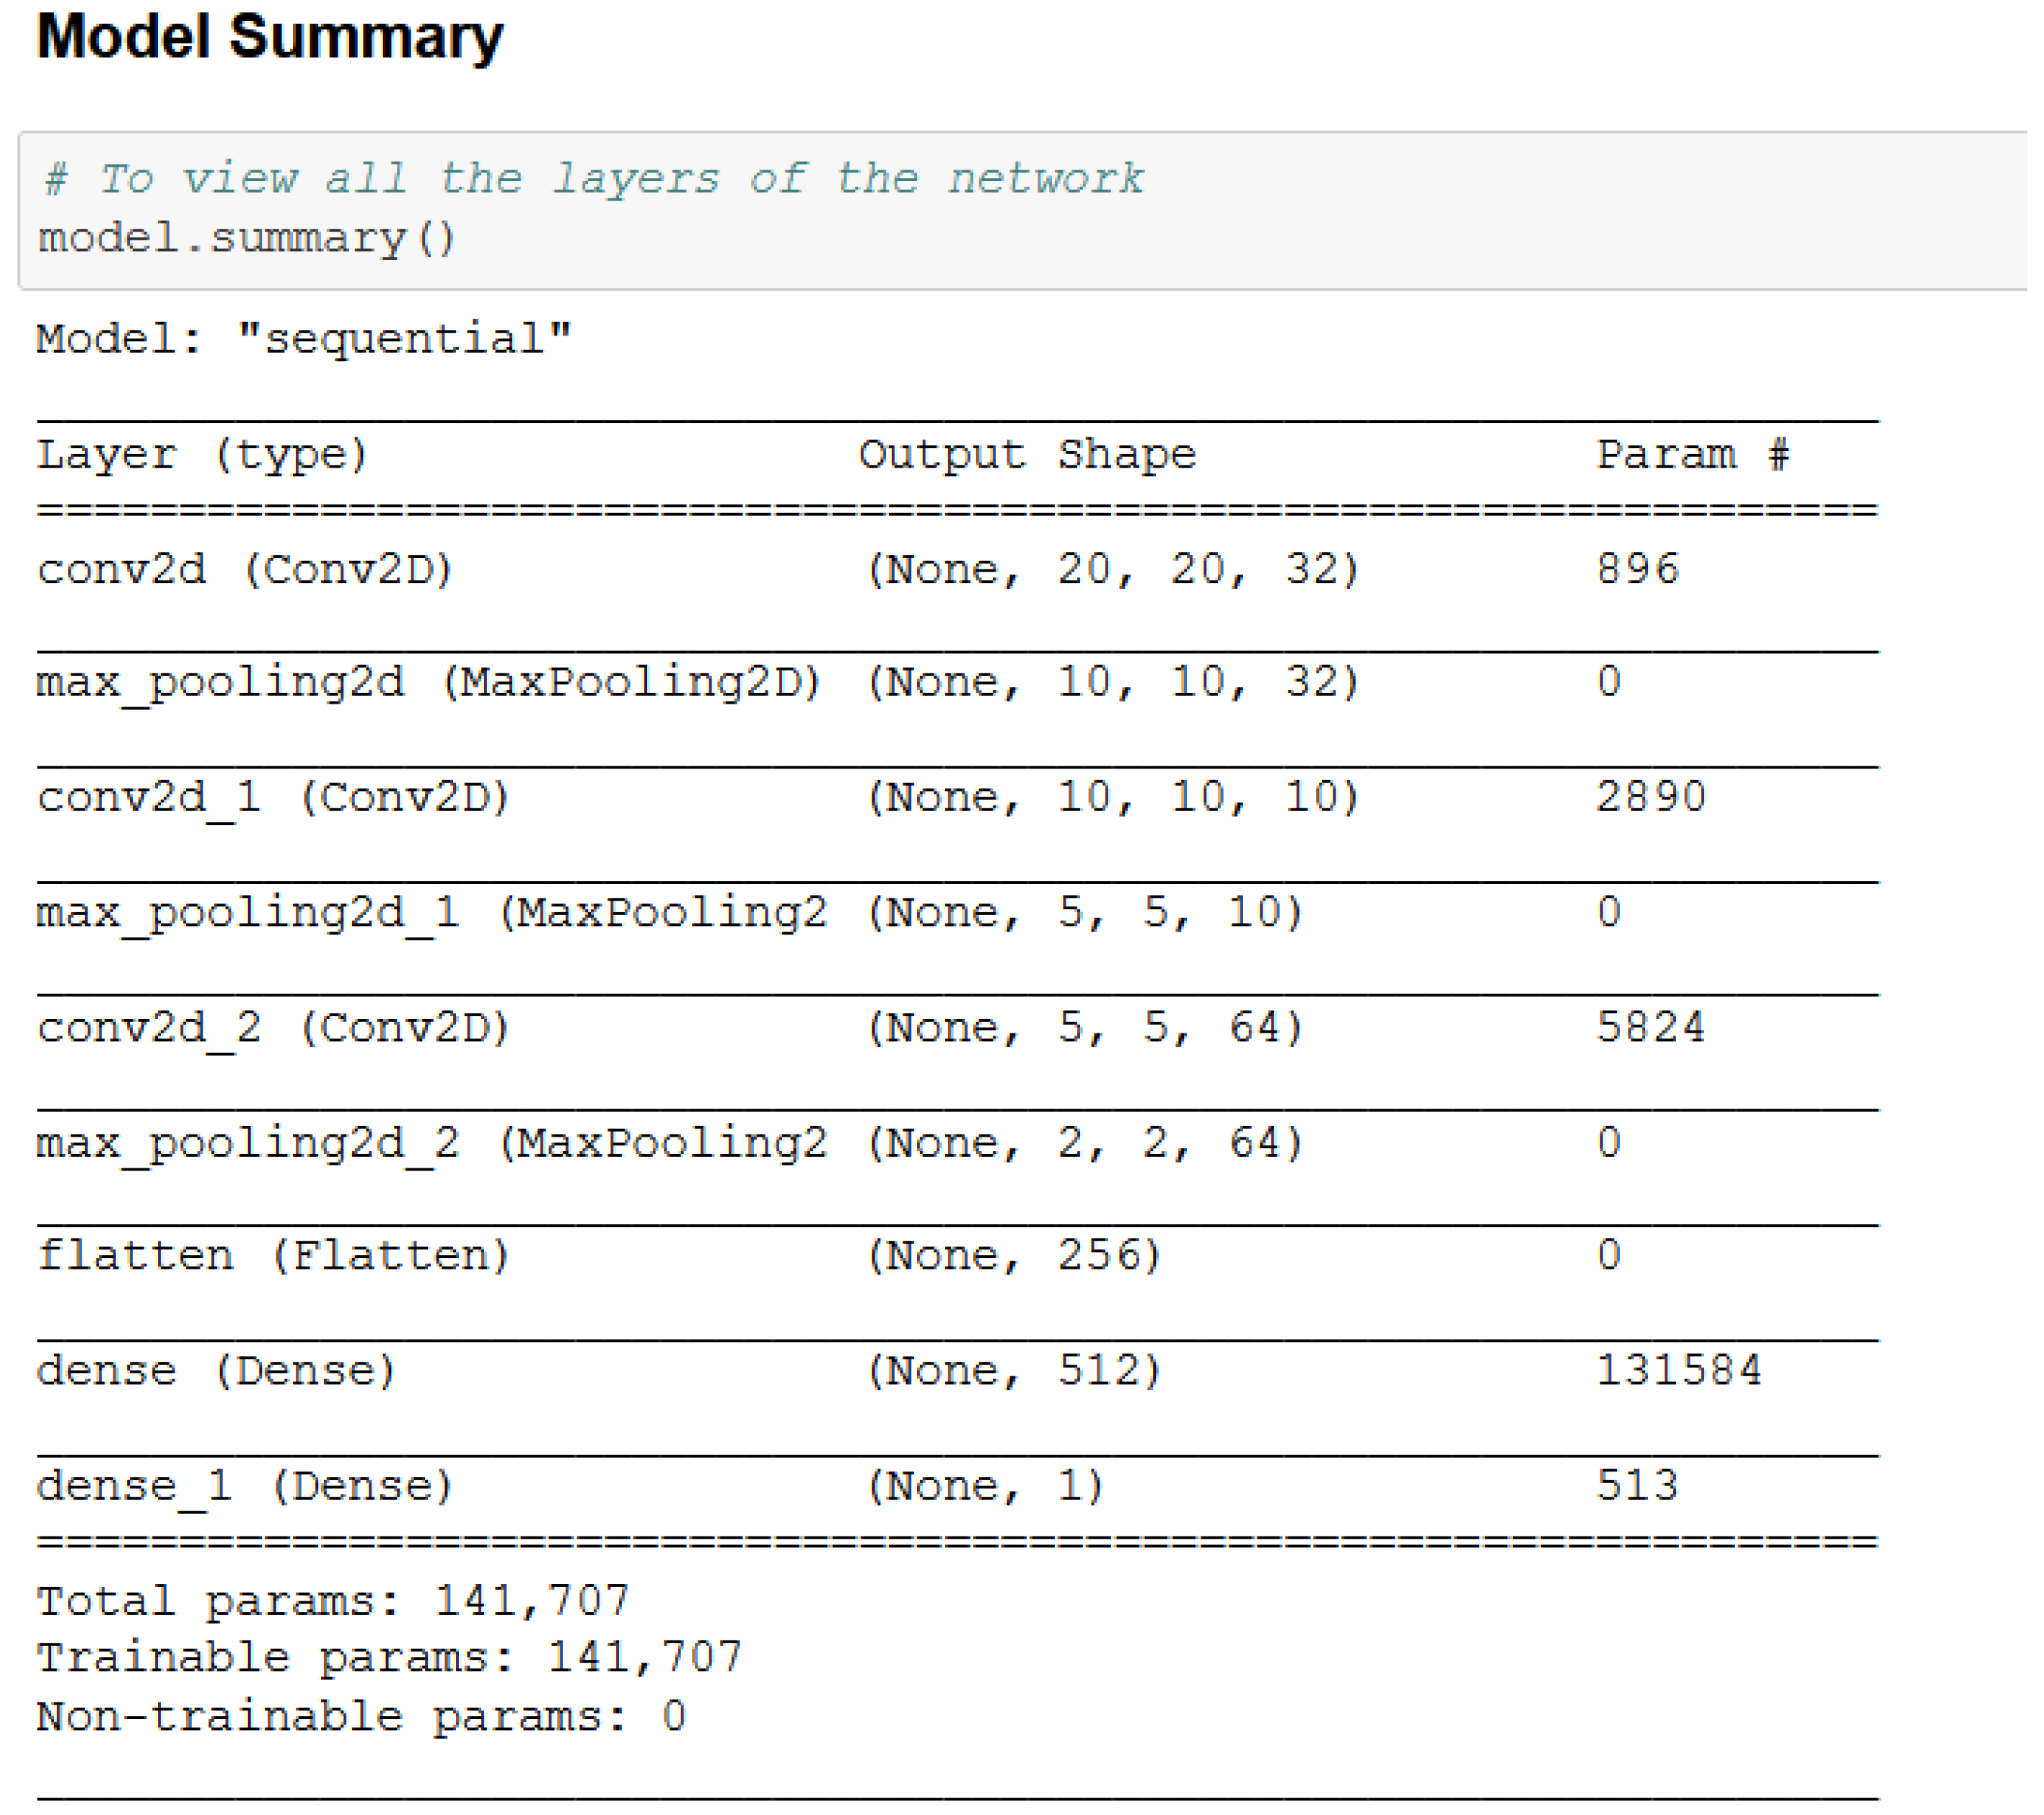This screenshot has height=1815, width=2044.
Task: Click the Output Shape column header
Action: (1028, 456)
